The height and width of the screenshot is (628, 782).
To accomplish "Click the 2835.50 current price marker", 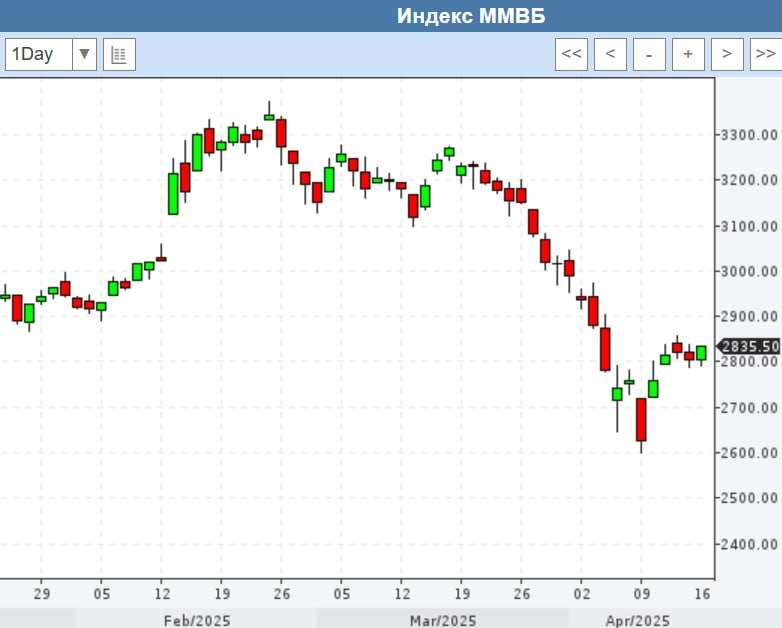I will point(749,346).
